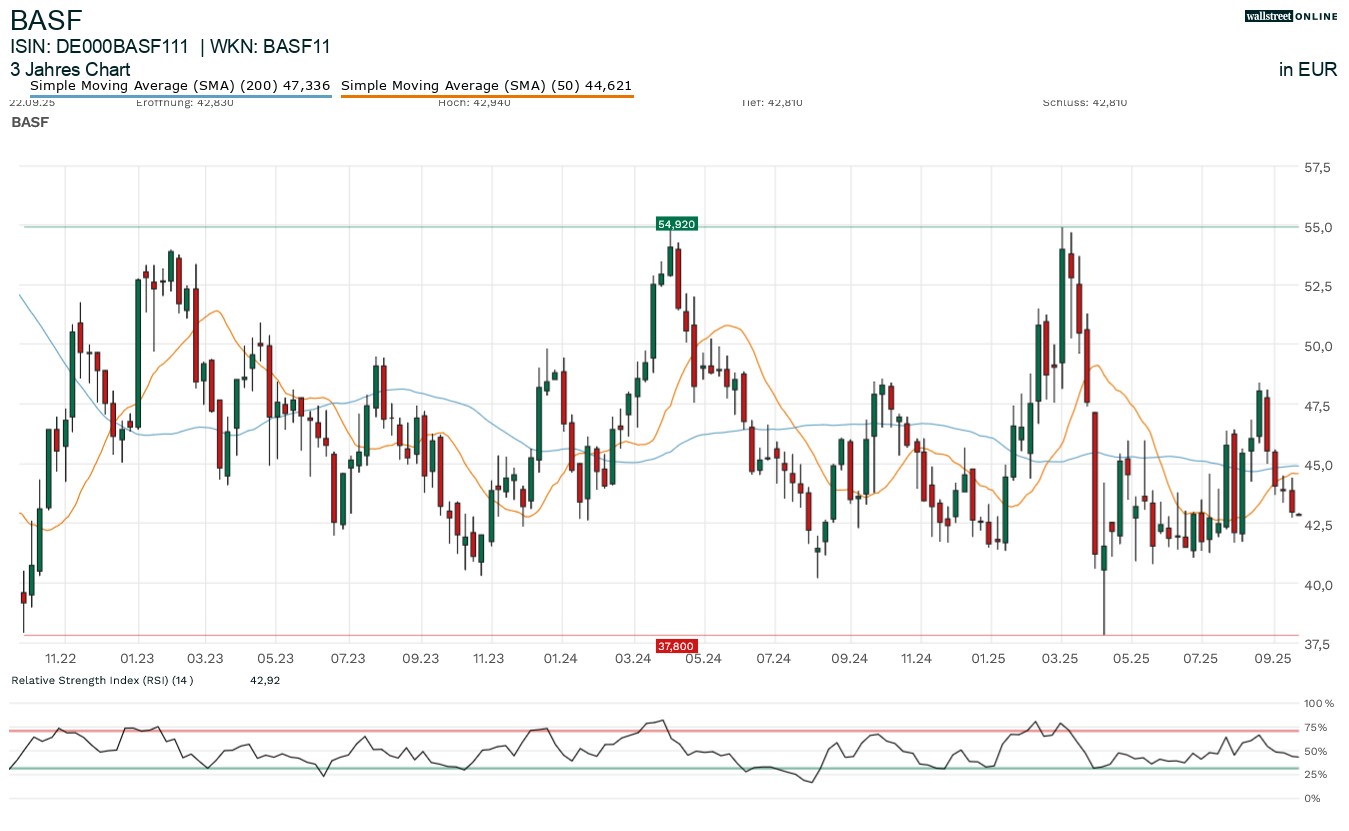1349x831 pixels.
Task: Click the 50,0 price axis label
Action: (1319, 346)
